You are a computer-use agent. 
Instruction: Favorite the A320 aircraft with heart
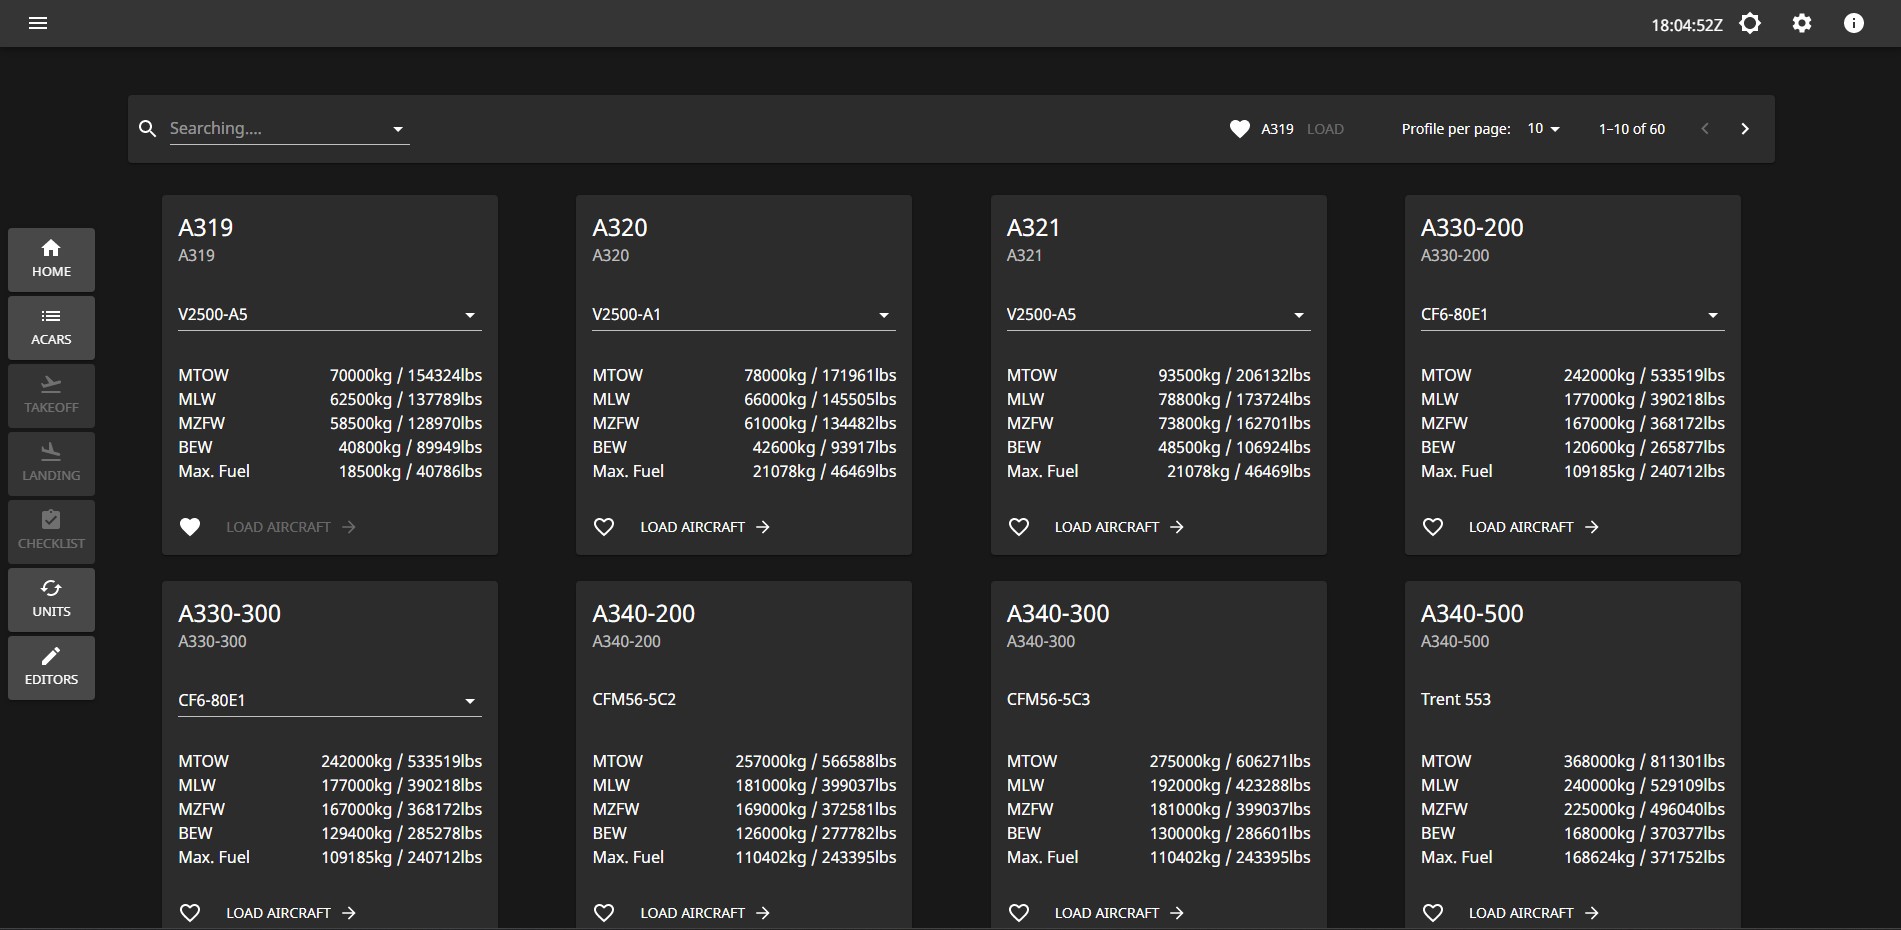pos(604,527)
